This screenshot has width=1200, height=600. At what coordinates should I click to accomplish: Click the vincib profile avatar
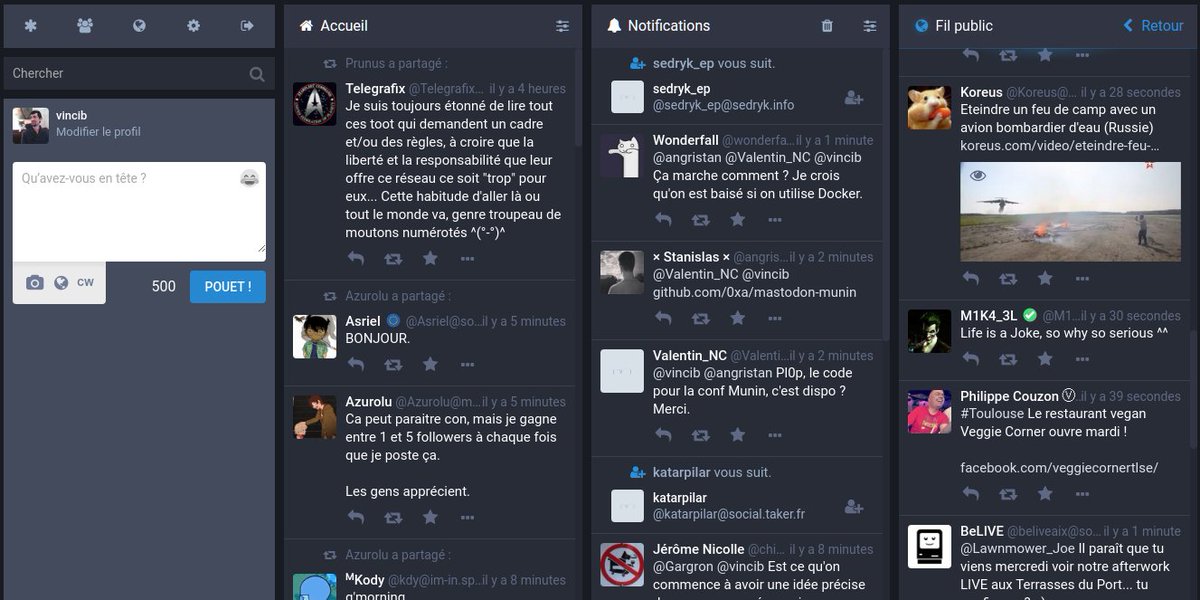[30, 126]
